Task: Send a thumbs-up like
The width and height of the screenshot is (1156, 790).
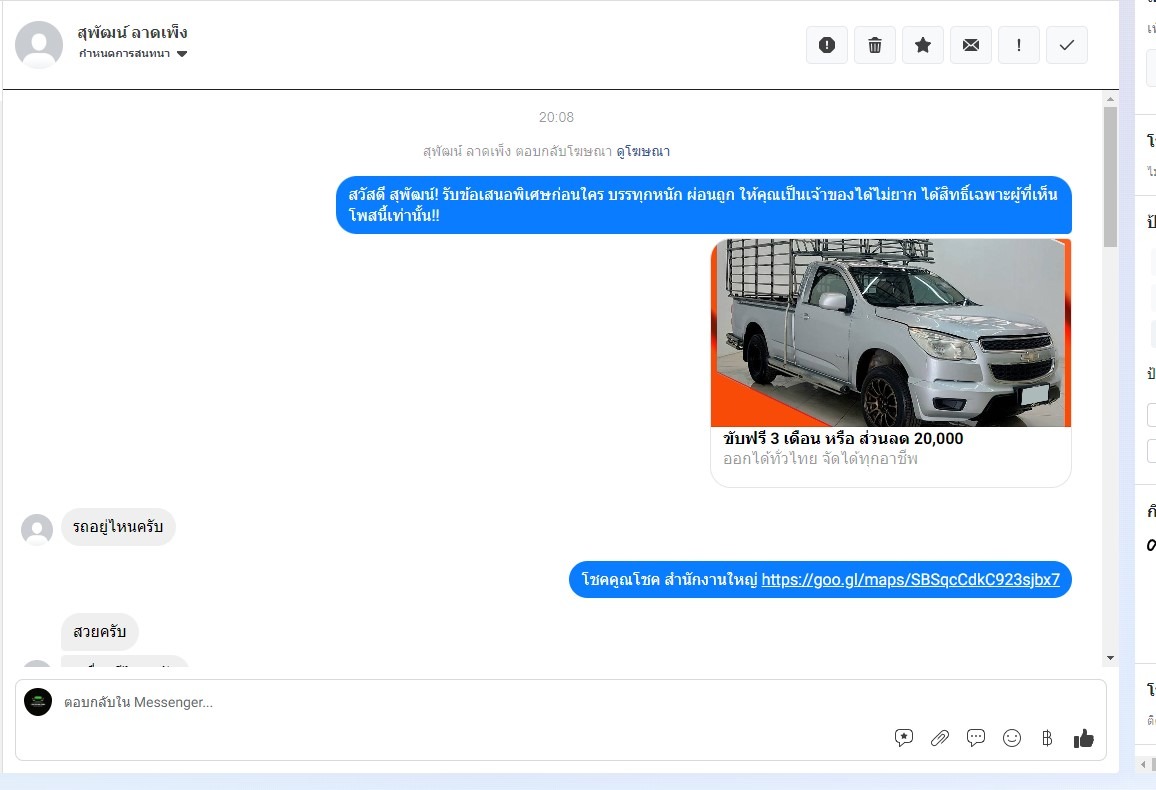Action: [1083, 738]
